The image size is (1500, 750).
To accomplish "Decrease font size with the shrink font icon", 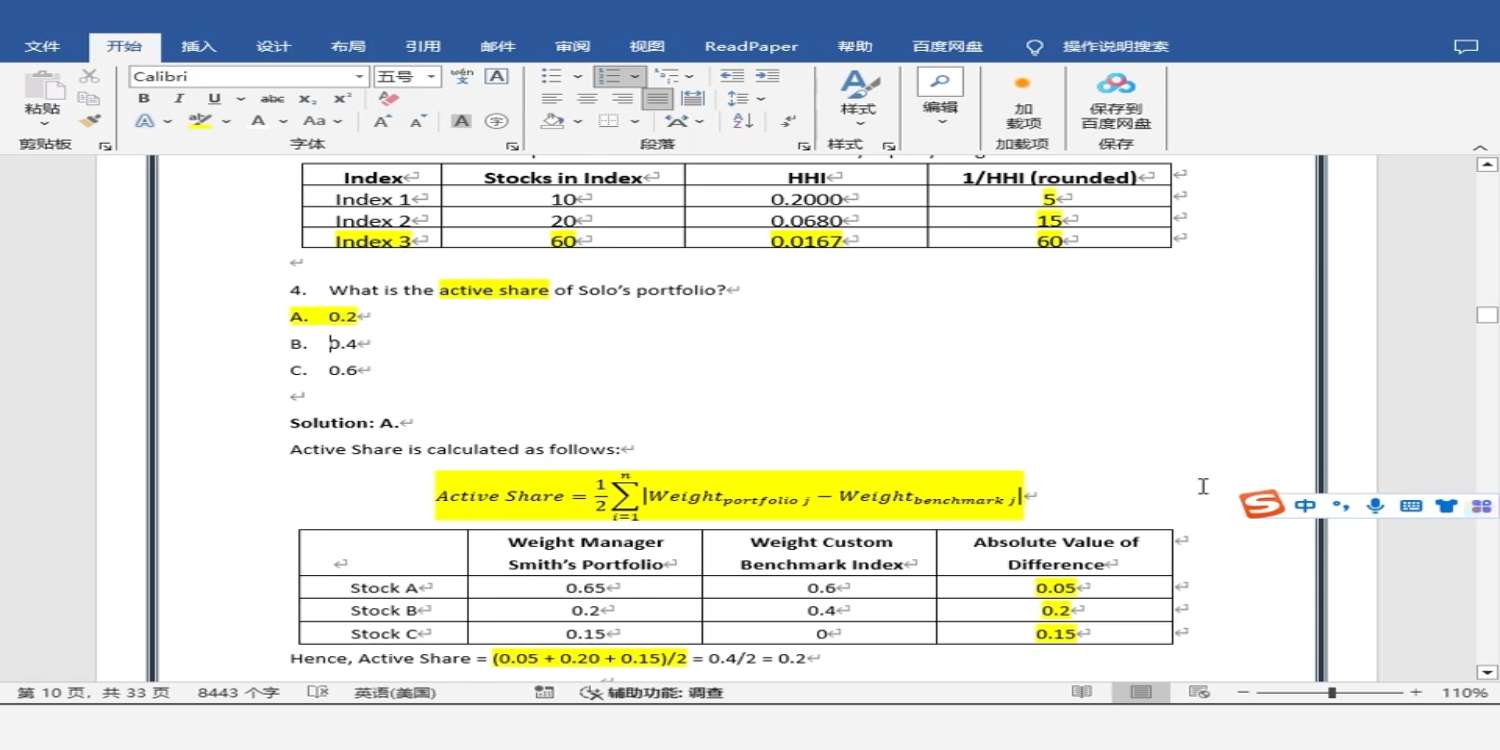I will [418, 121].
